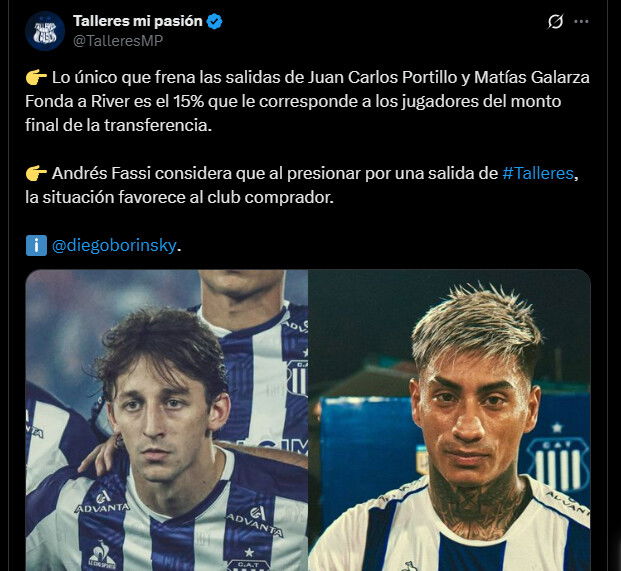621x571 pixels.
Task: Open right photo of blond-haired player
Action: point(450,420)
